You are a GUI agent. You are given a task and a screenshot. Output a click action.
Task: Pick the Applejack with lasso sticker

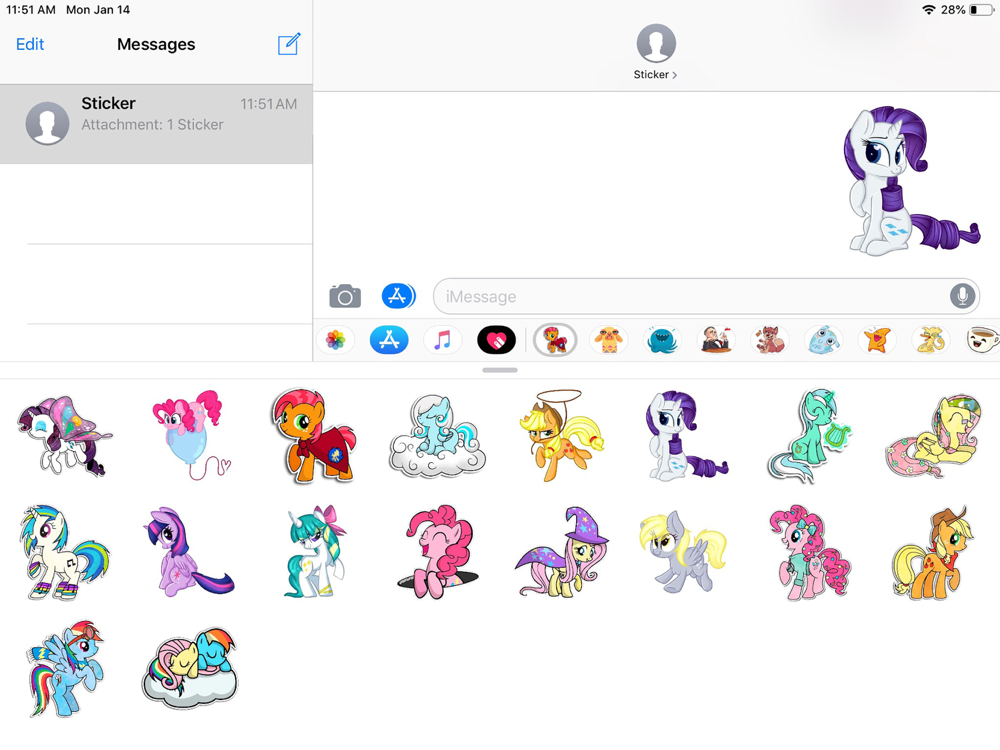562,435
